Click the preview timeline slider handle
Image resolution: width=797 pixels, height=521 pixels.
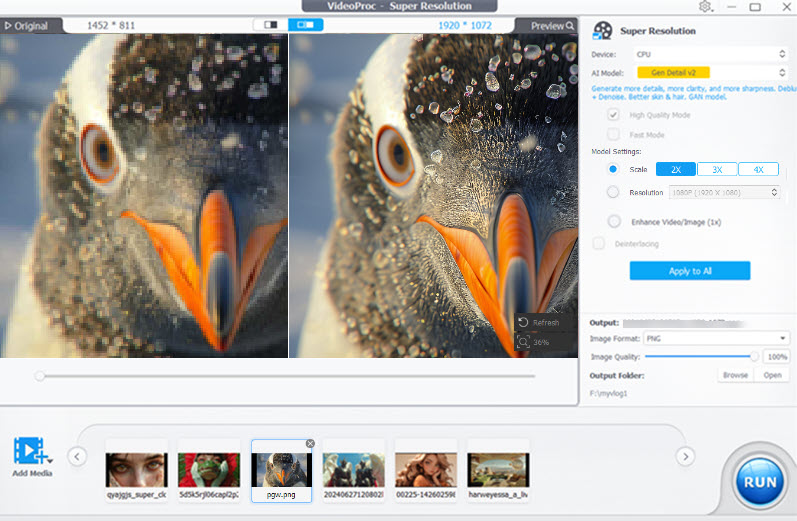(40, 376)
